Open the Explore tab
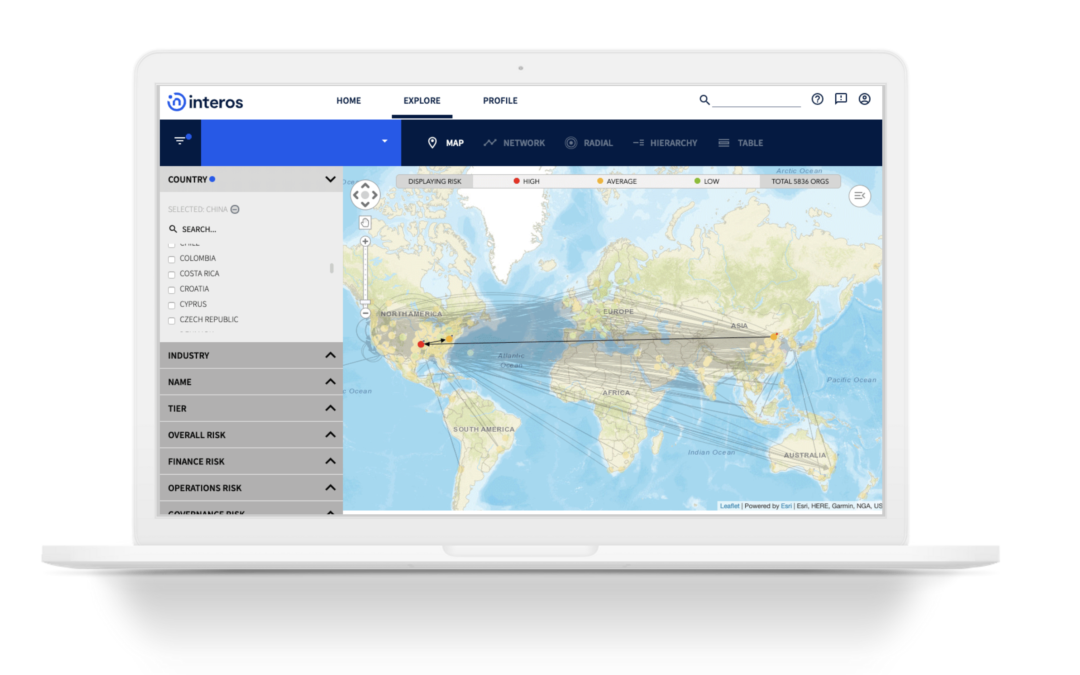The width and height of the screenshot is (1080, 675). click(x=422, y=101)
